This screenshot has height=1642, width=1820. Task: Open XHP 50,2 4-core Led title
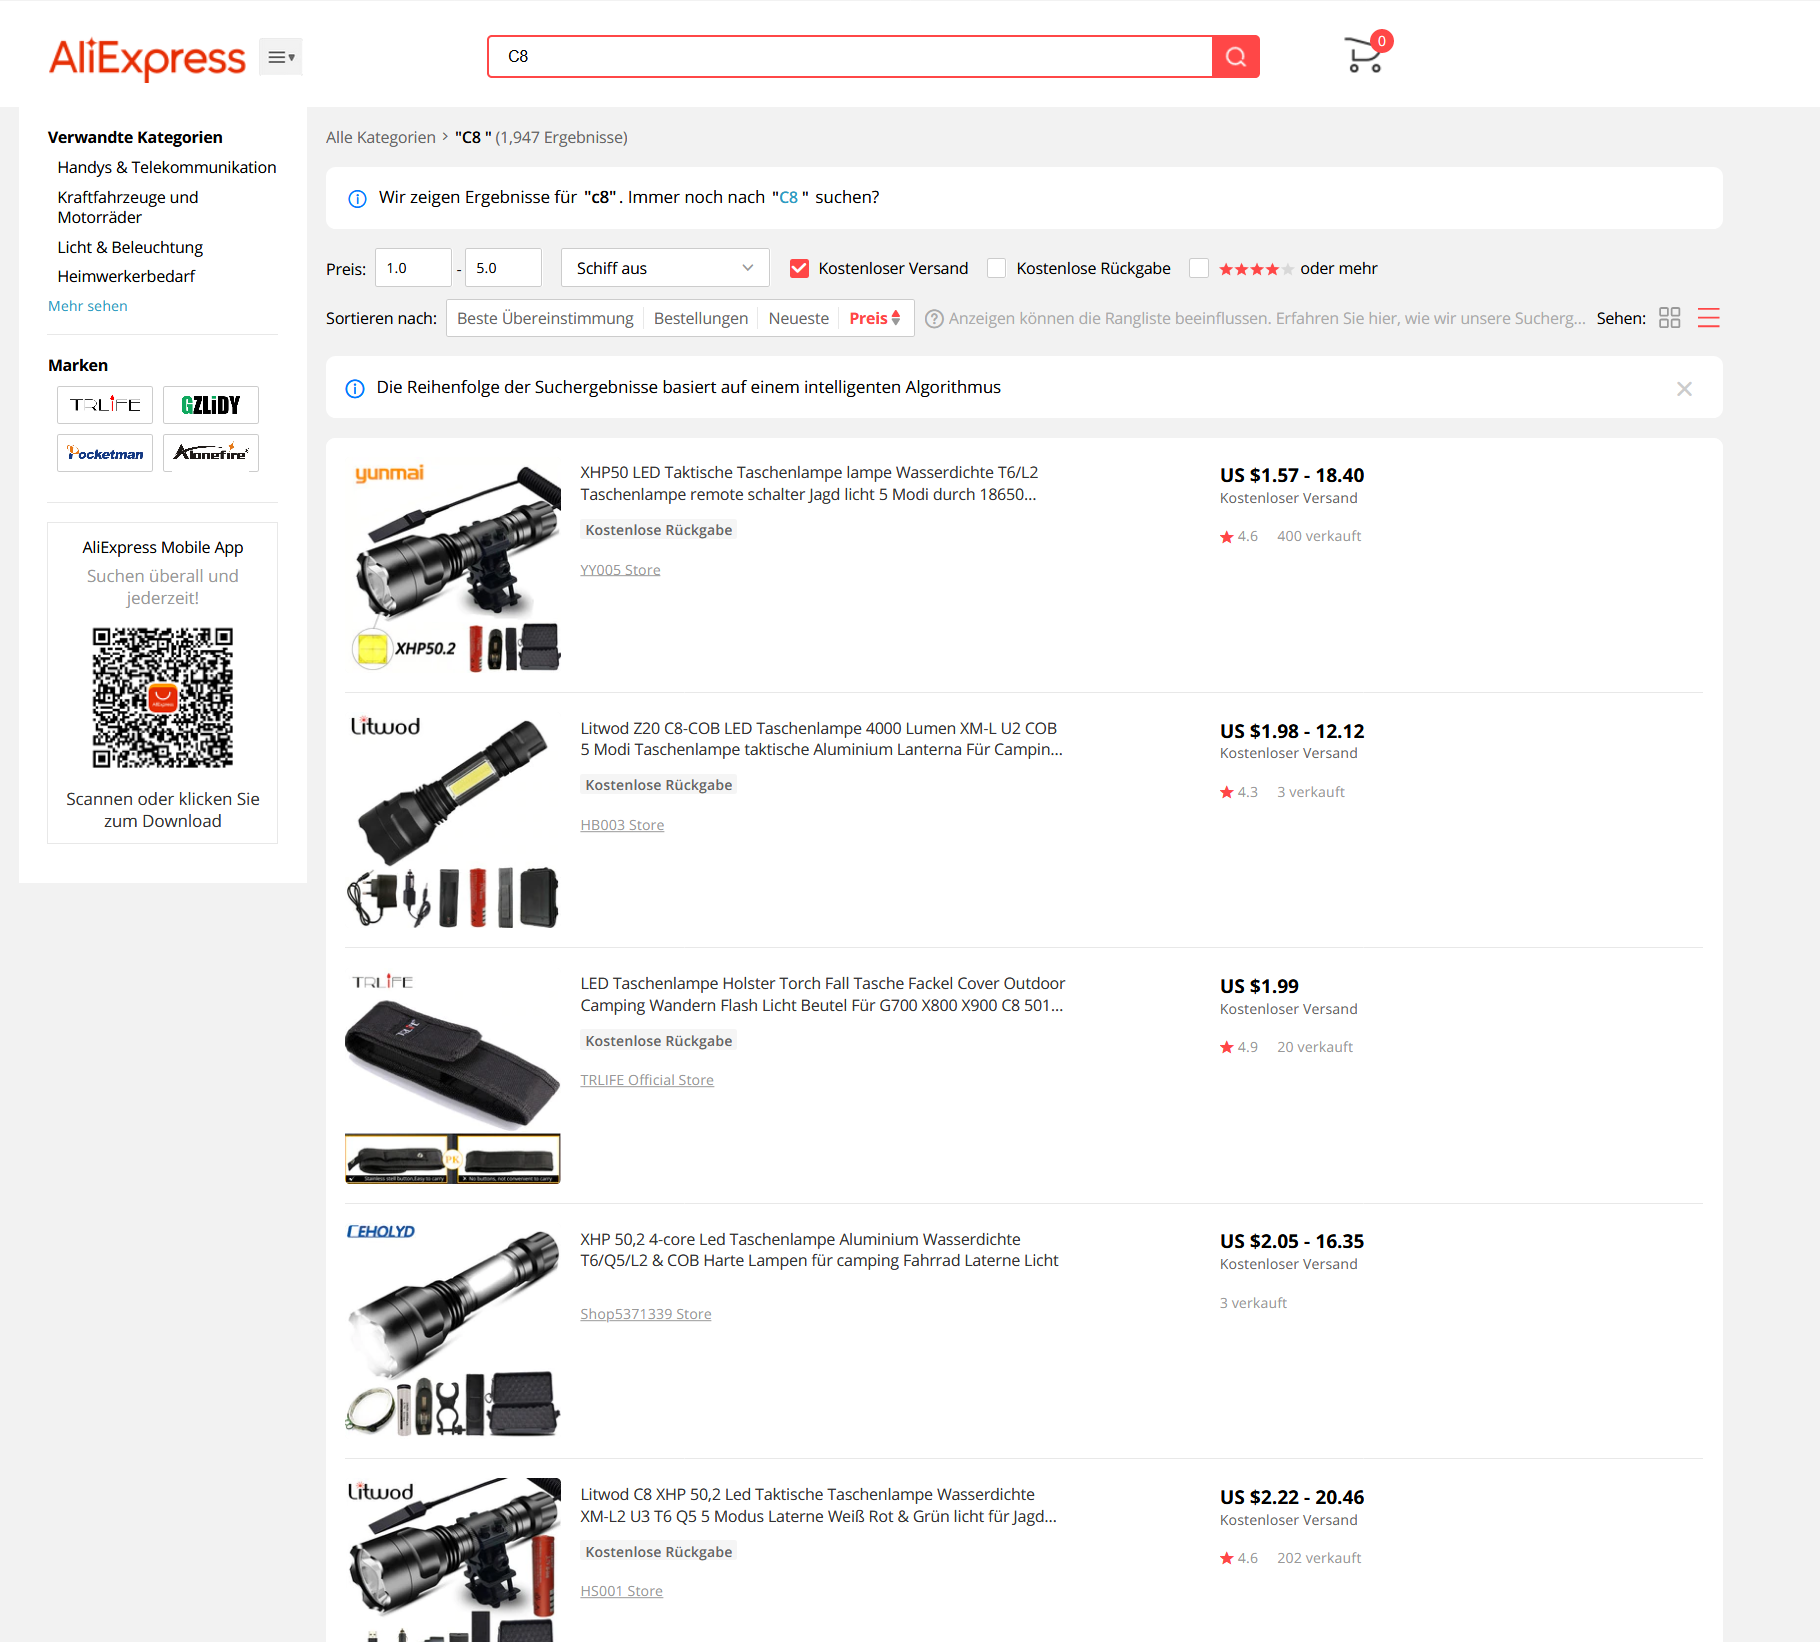click(819, 1250)
